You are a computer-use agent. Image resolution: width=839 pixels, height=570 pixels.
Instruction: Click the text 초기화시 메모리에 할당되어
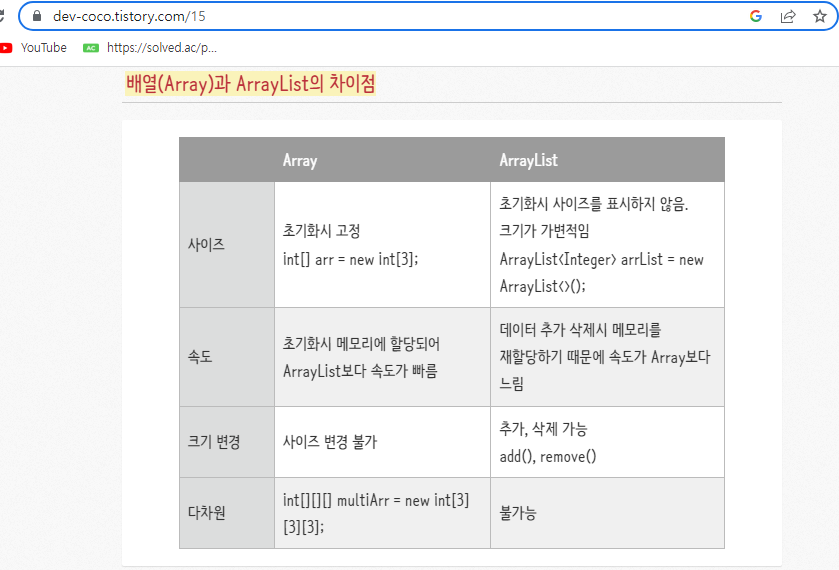tap(361, 343)
